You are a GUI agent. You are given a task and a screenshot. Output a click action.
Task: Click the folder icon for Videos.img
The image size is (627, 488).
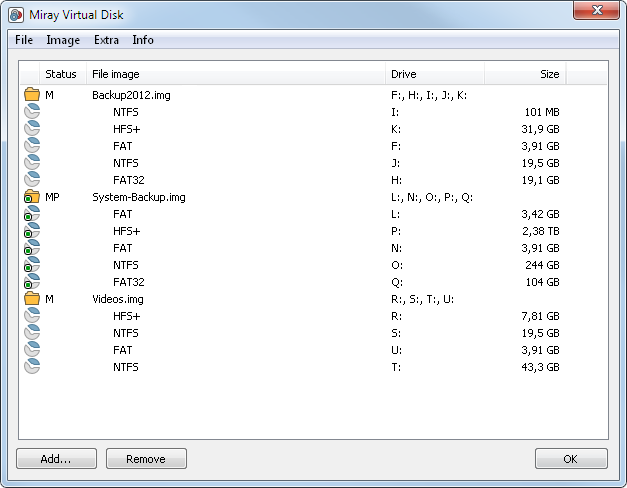[x=32, y=299]
